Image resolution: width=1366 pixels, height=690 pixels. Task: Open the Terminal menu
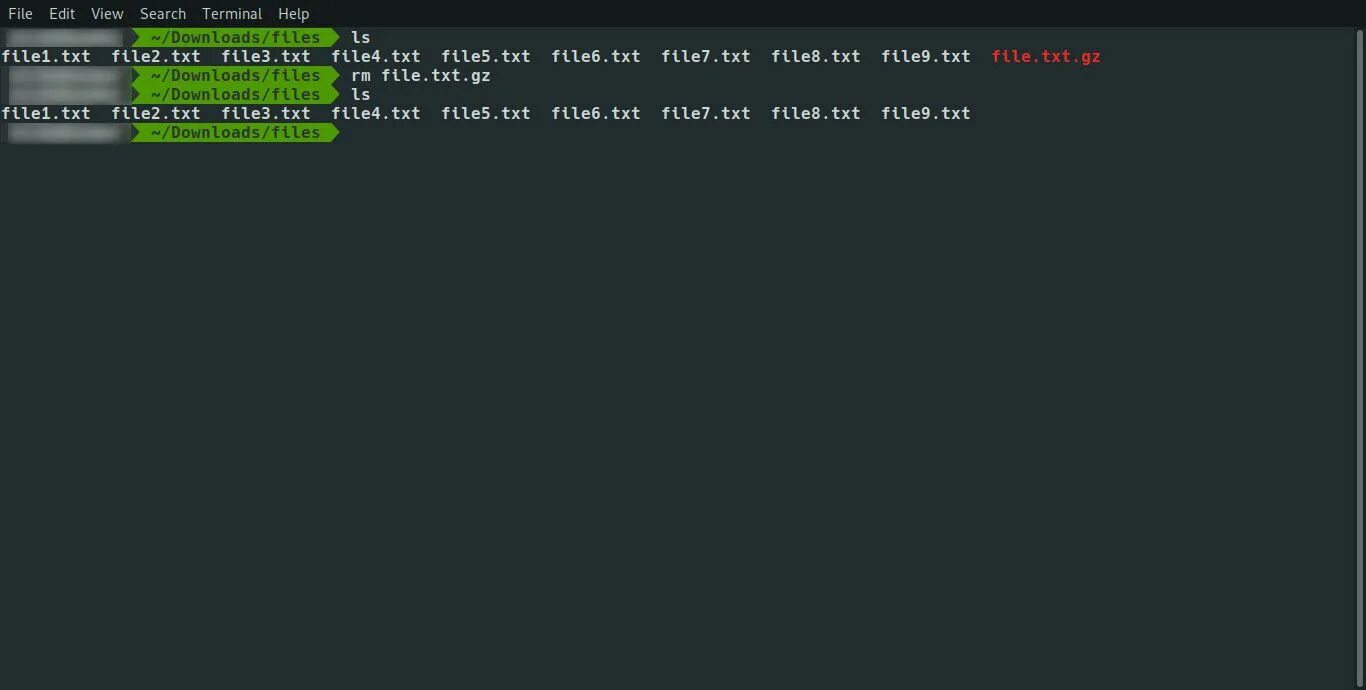click(232, 13)
